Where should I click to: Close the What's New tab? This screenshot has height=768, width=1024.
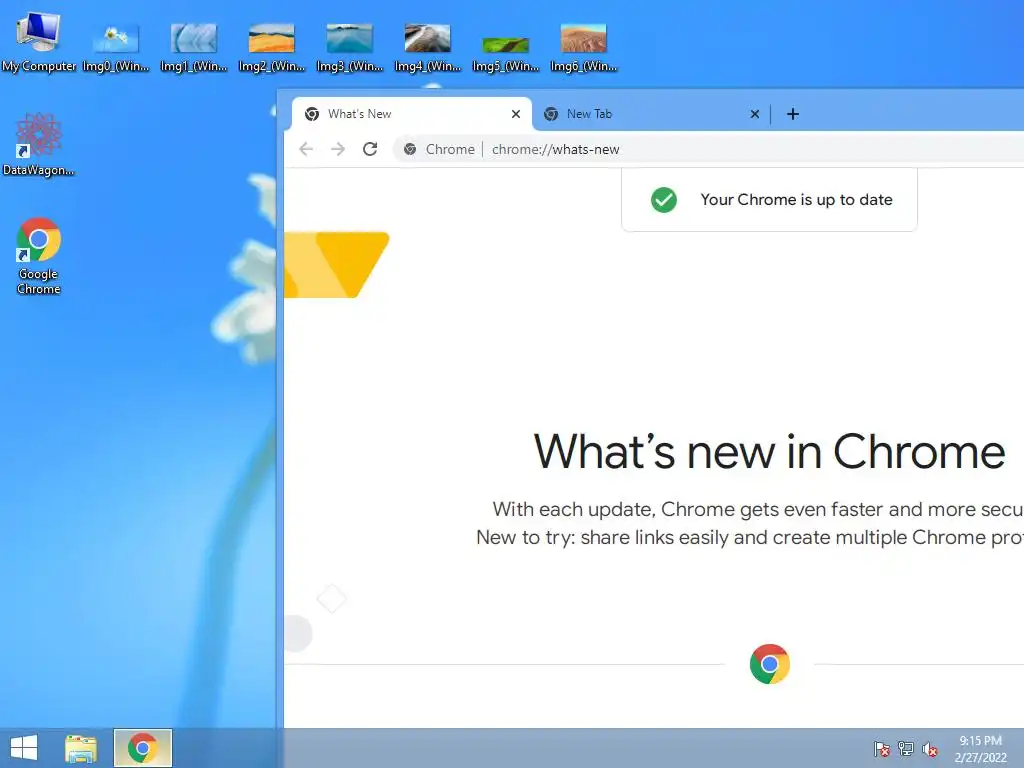[x=516, y=114]
